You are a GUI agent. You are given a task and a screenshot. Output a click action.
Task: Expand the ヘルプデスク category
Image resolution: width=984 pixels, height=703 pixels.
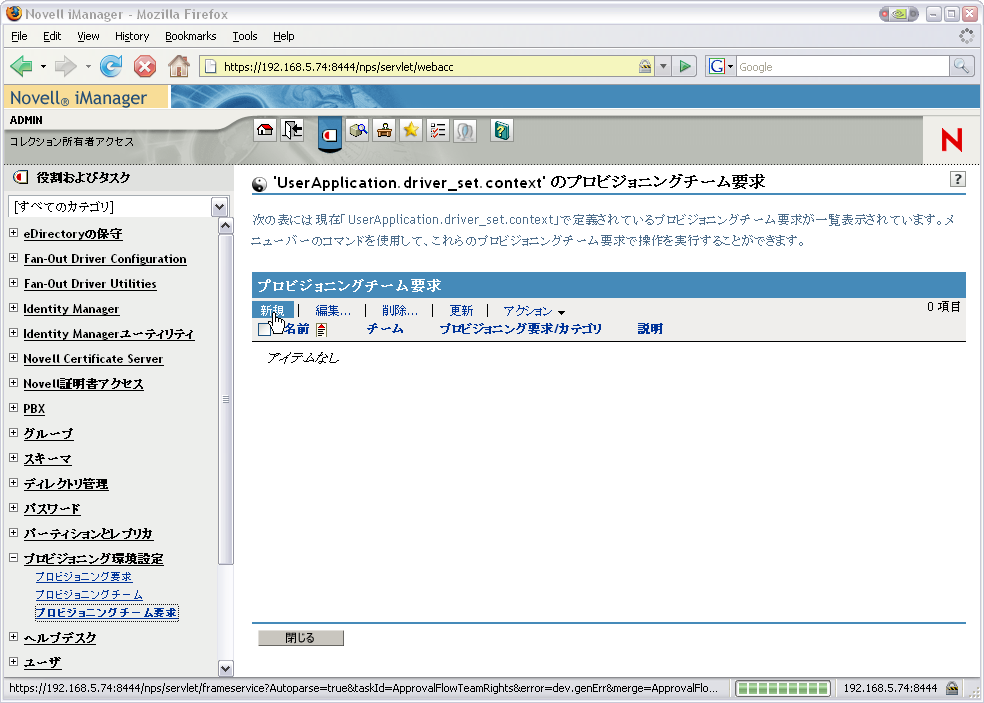(13, 636)
